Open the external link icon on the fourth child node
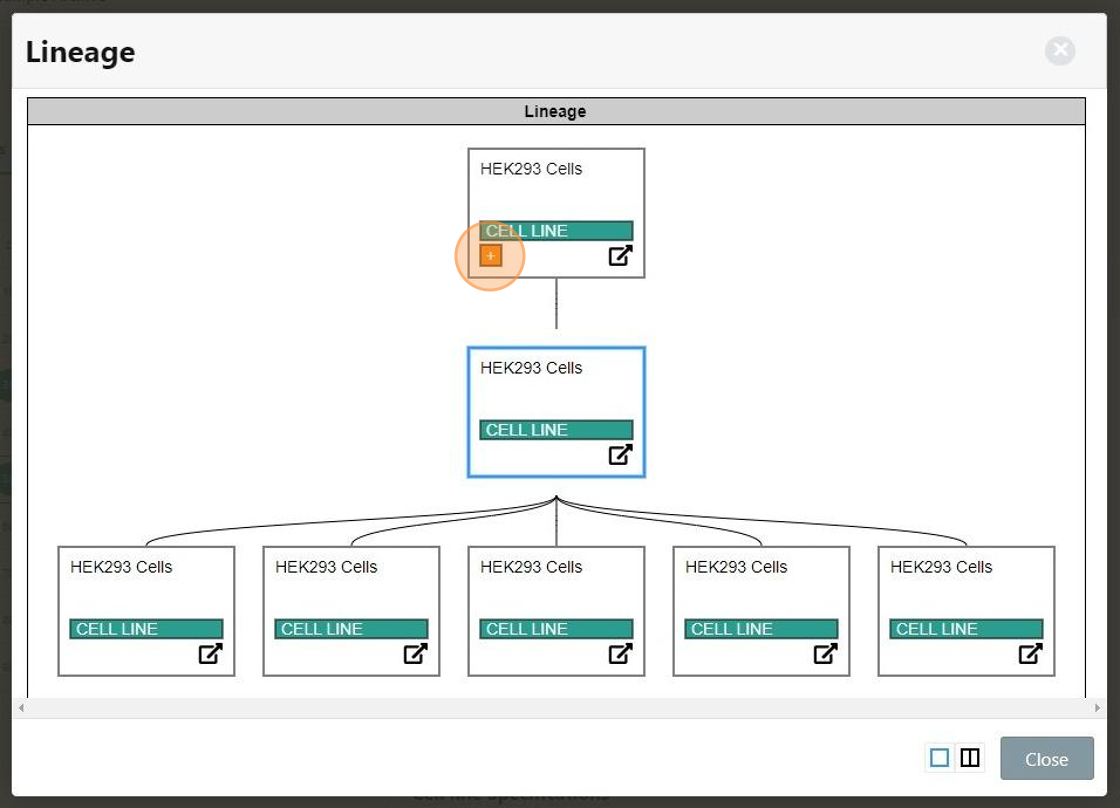 [x=825, y=654]
